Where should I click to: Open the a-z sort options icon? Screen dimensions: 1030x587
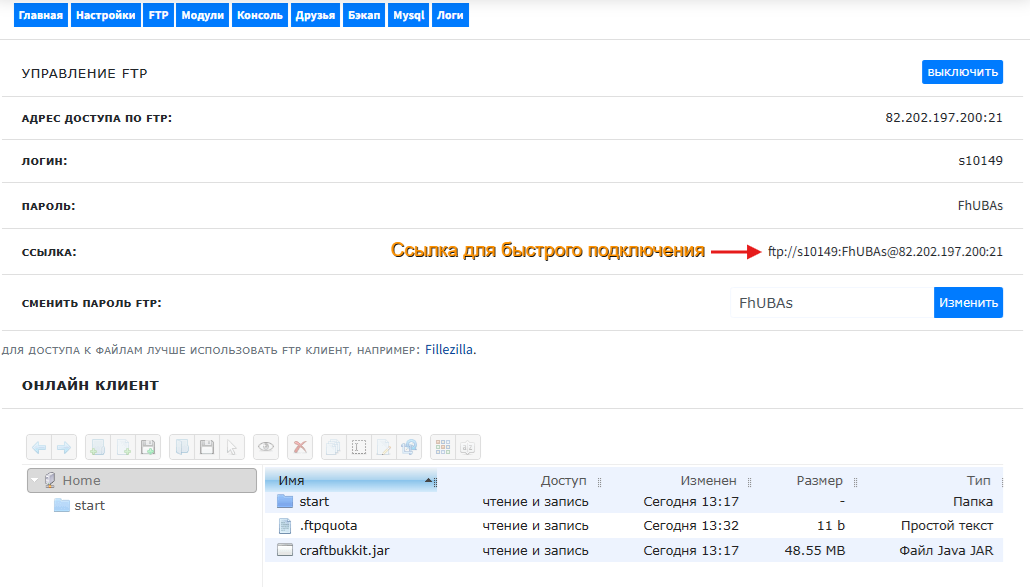pyautogui.click(x=468, y=447)
